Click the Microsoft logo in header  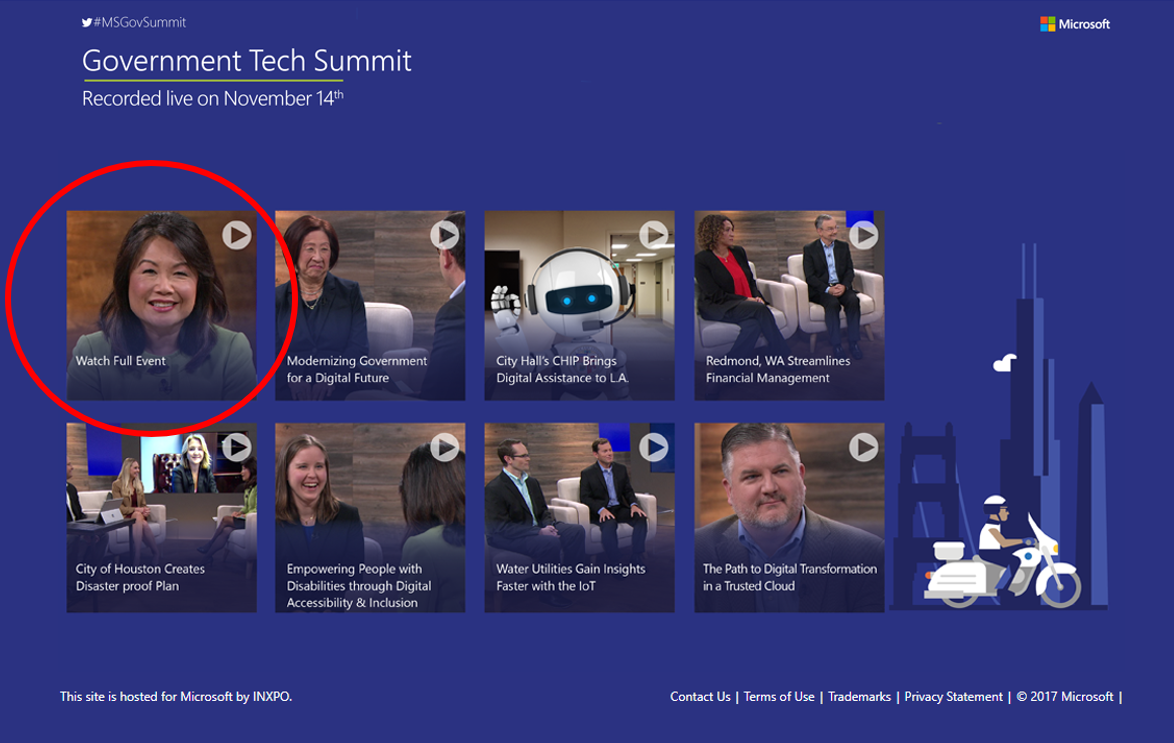(x=1075, y=24)
